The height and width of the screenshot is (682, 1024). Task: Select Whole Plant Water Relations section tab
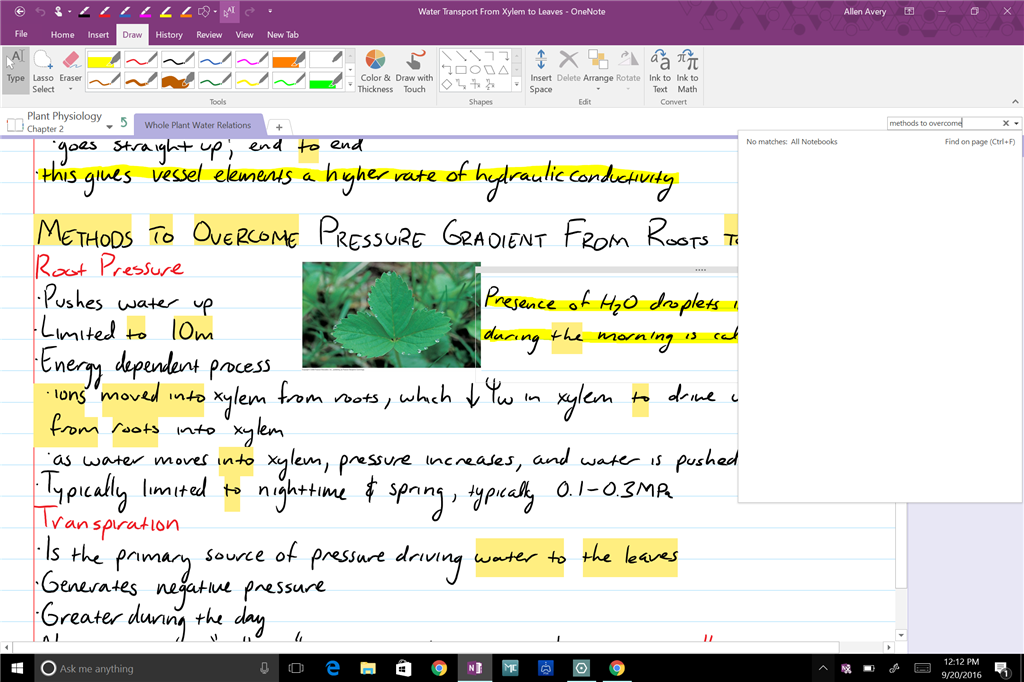tap(198, 125)
